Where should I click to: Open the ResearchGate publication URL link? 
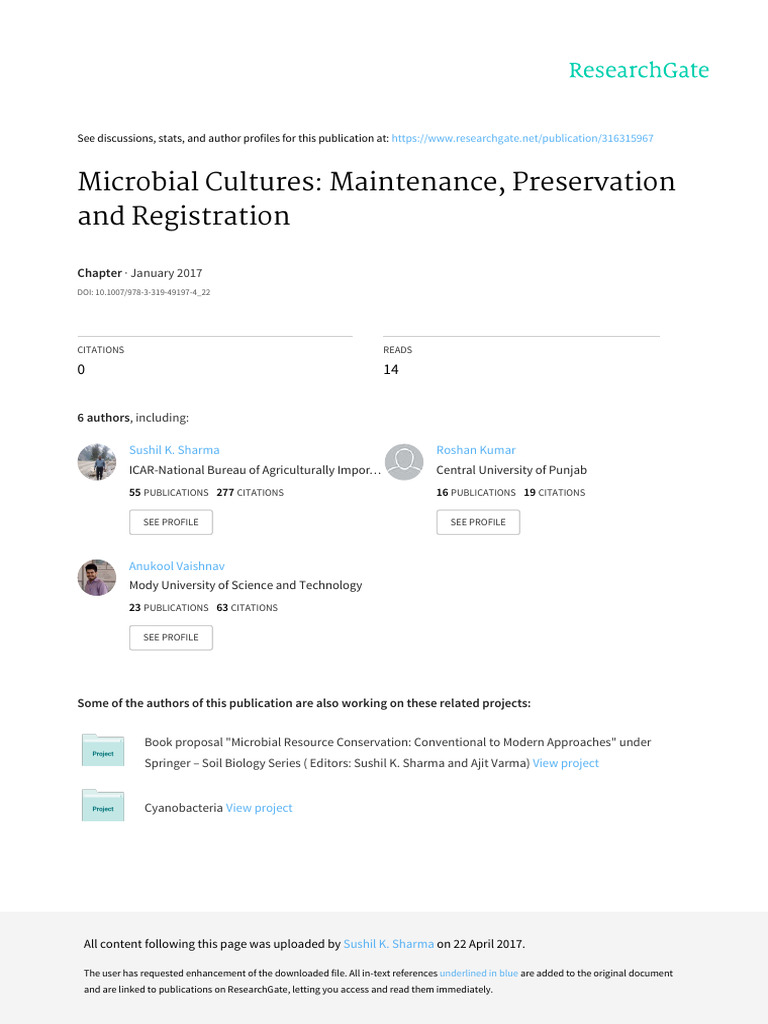point(522,138)
